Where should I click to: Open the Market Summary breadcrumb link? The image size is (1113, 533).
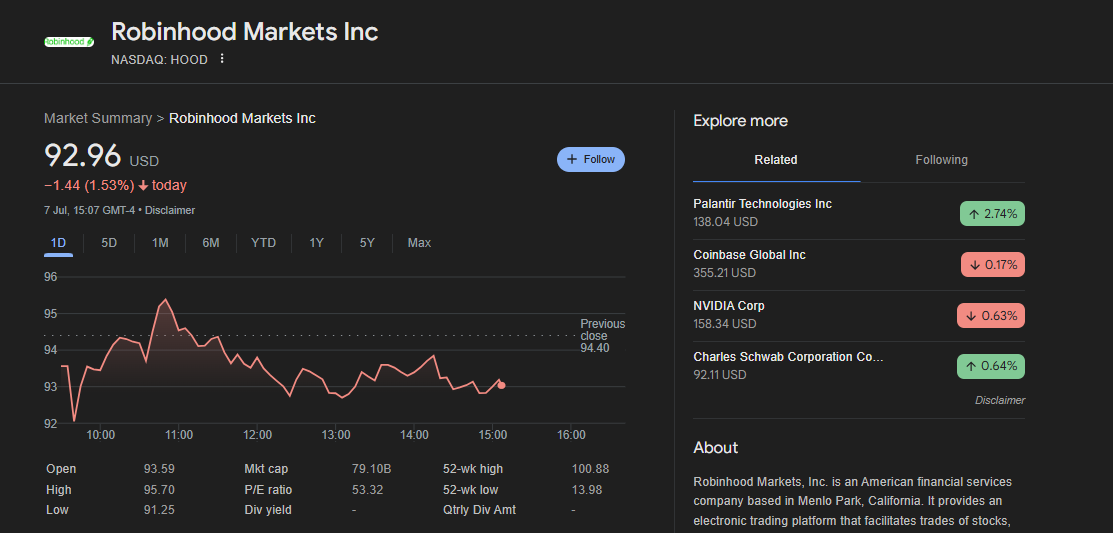(98, 118)
